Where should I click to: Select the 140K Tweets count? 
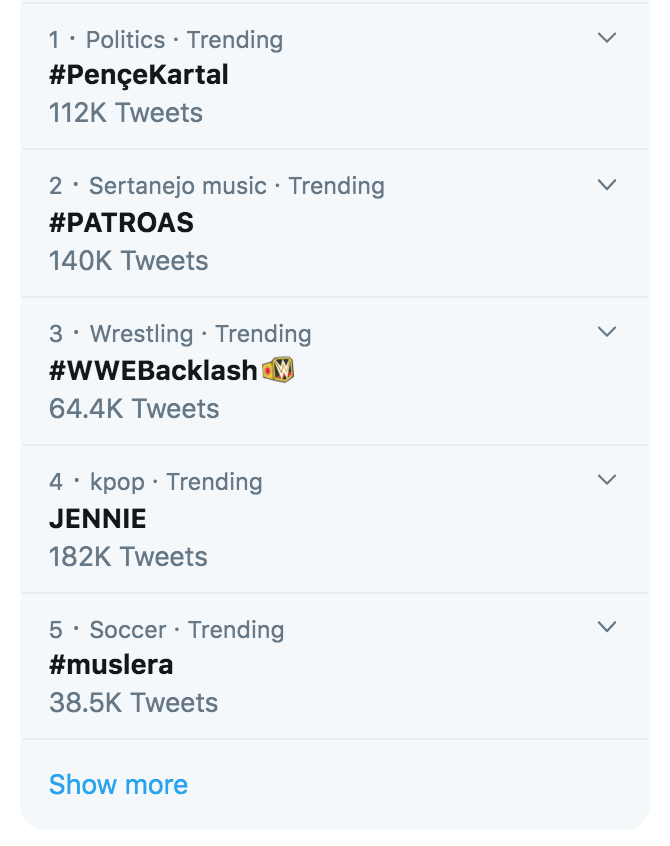[x=128, y=261]
